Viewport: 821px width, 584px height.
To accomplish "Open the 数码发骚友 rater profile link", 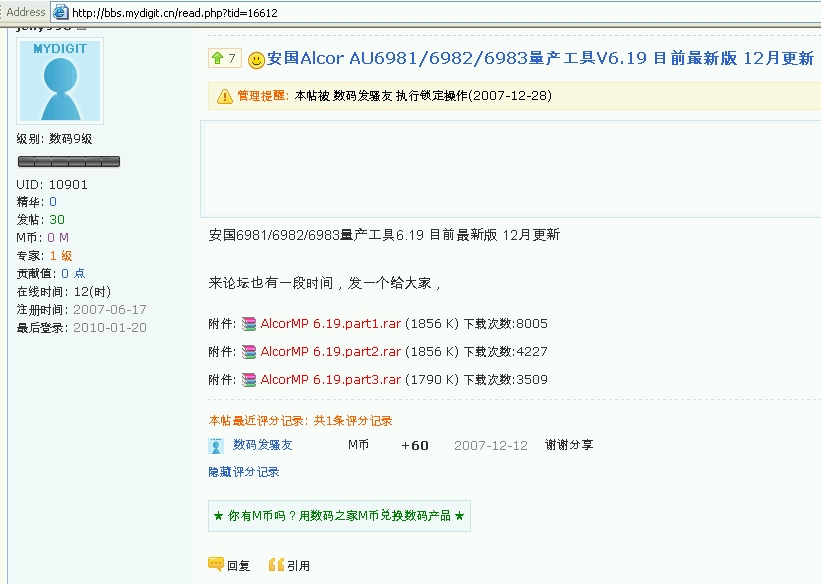I will coord(262,445).
